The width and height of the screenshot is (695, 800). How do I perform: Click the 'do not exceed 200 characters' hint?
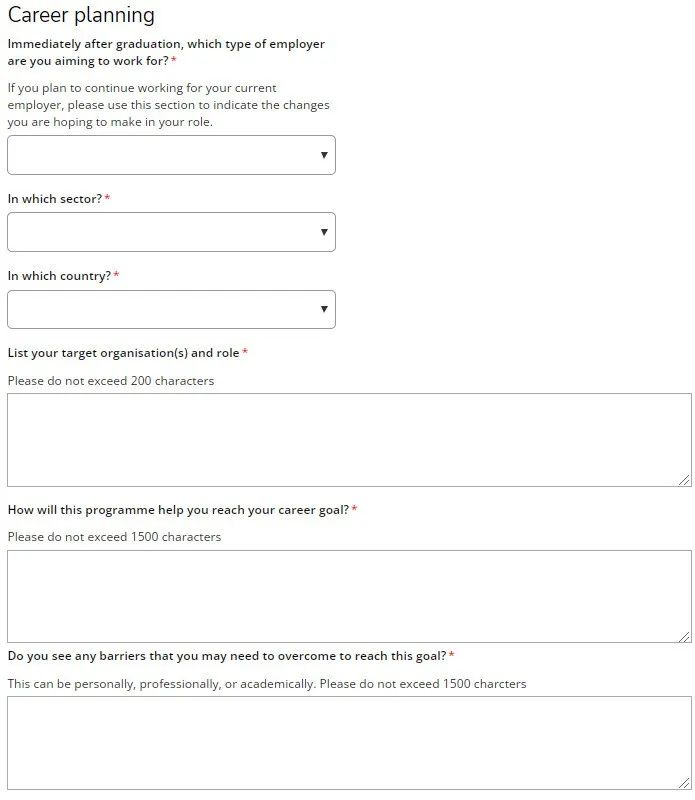pyautogui.click(x=111, y=381)
